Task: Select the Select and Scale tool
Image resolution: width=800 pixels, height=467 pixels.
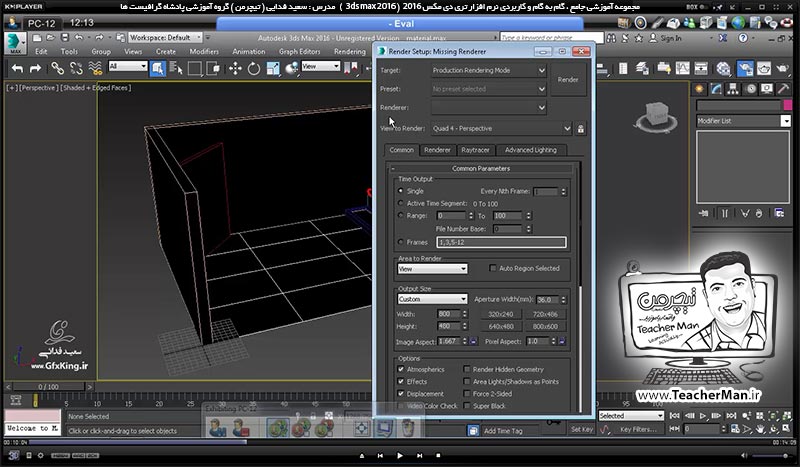Action: (273, 68)
